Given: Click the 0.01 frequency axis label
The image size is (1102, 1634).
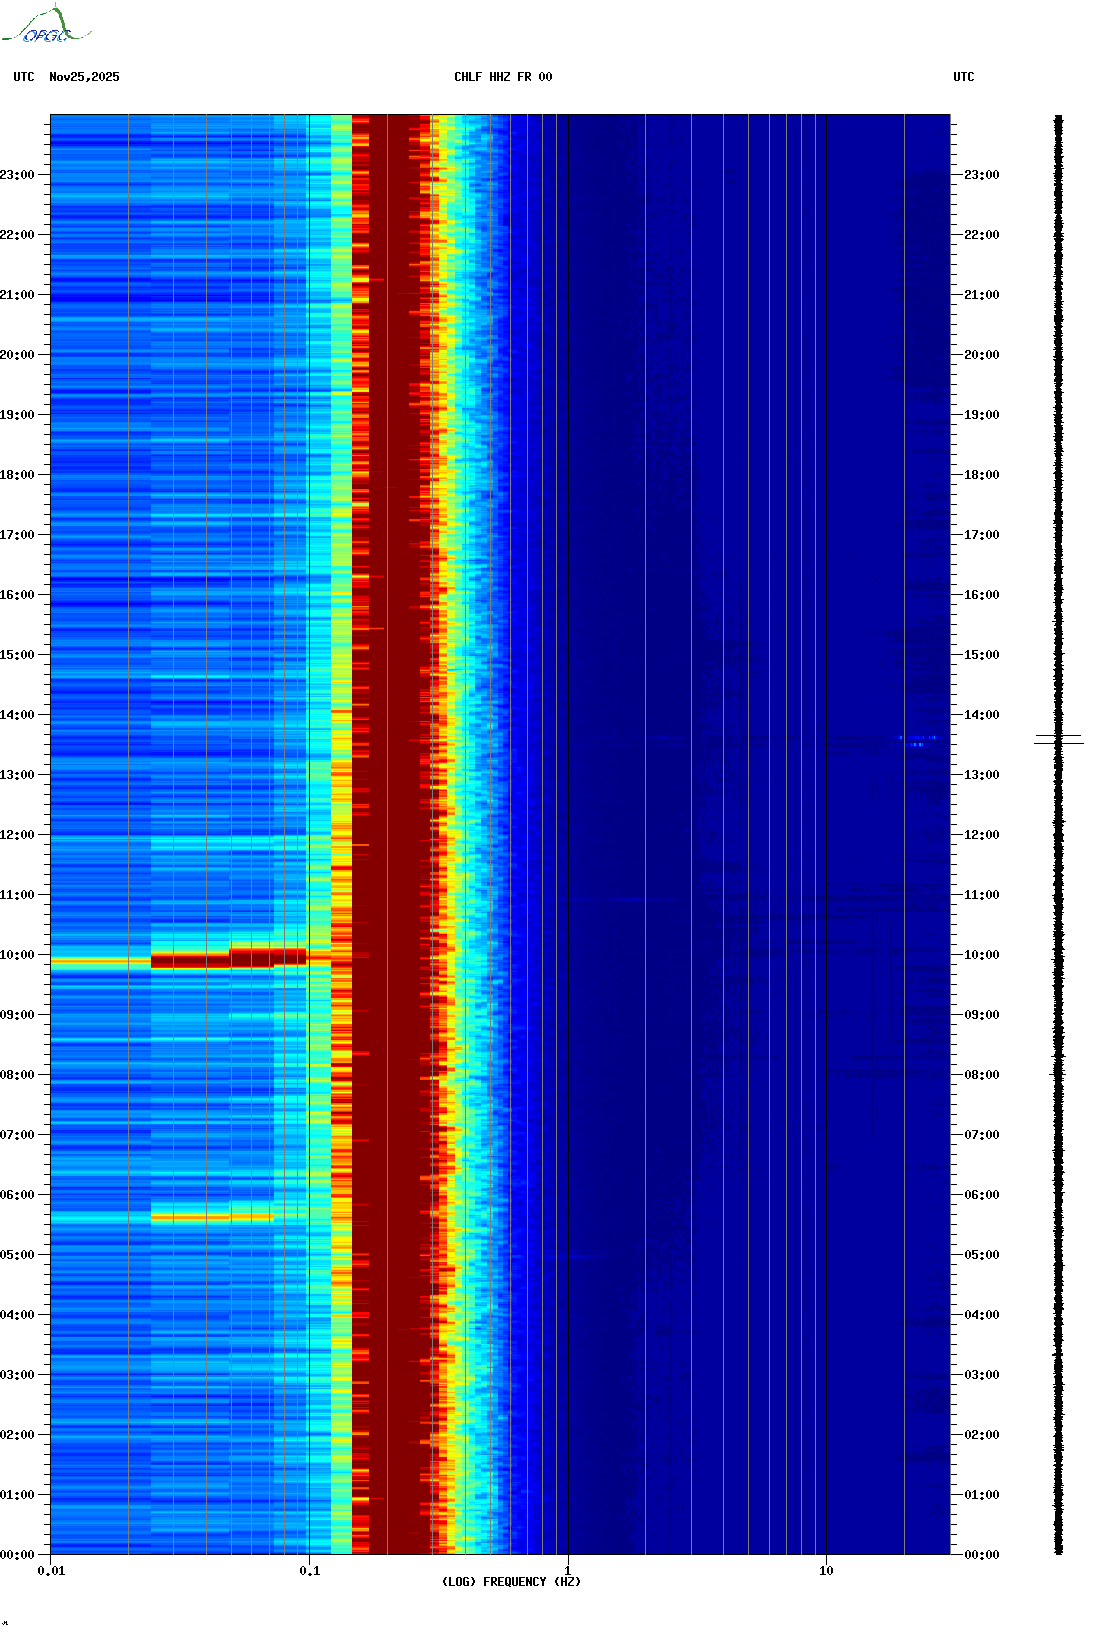Looking at the screenshot, I should [x=51, y=1571].
